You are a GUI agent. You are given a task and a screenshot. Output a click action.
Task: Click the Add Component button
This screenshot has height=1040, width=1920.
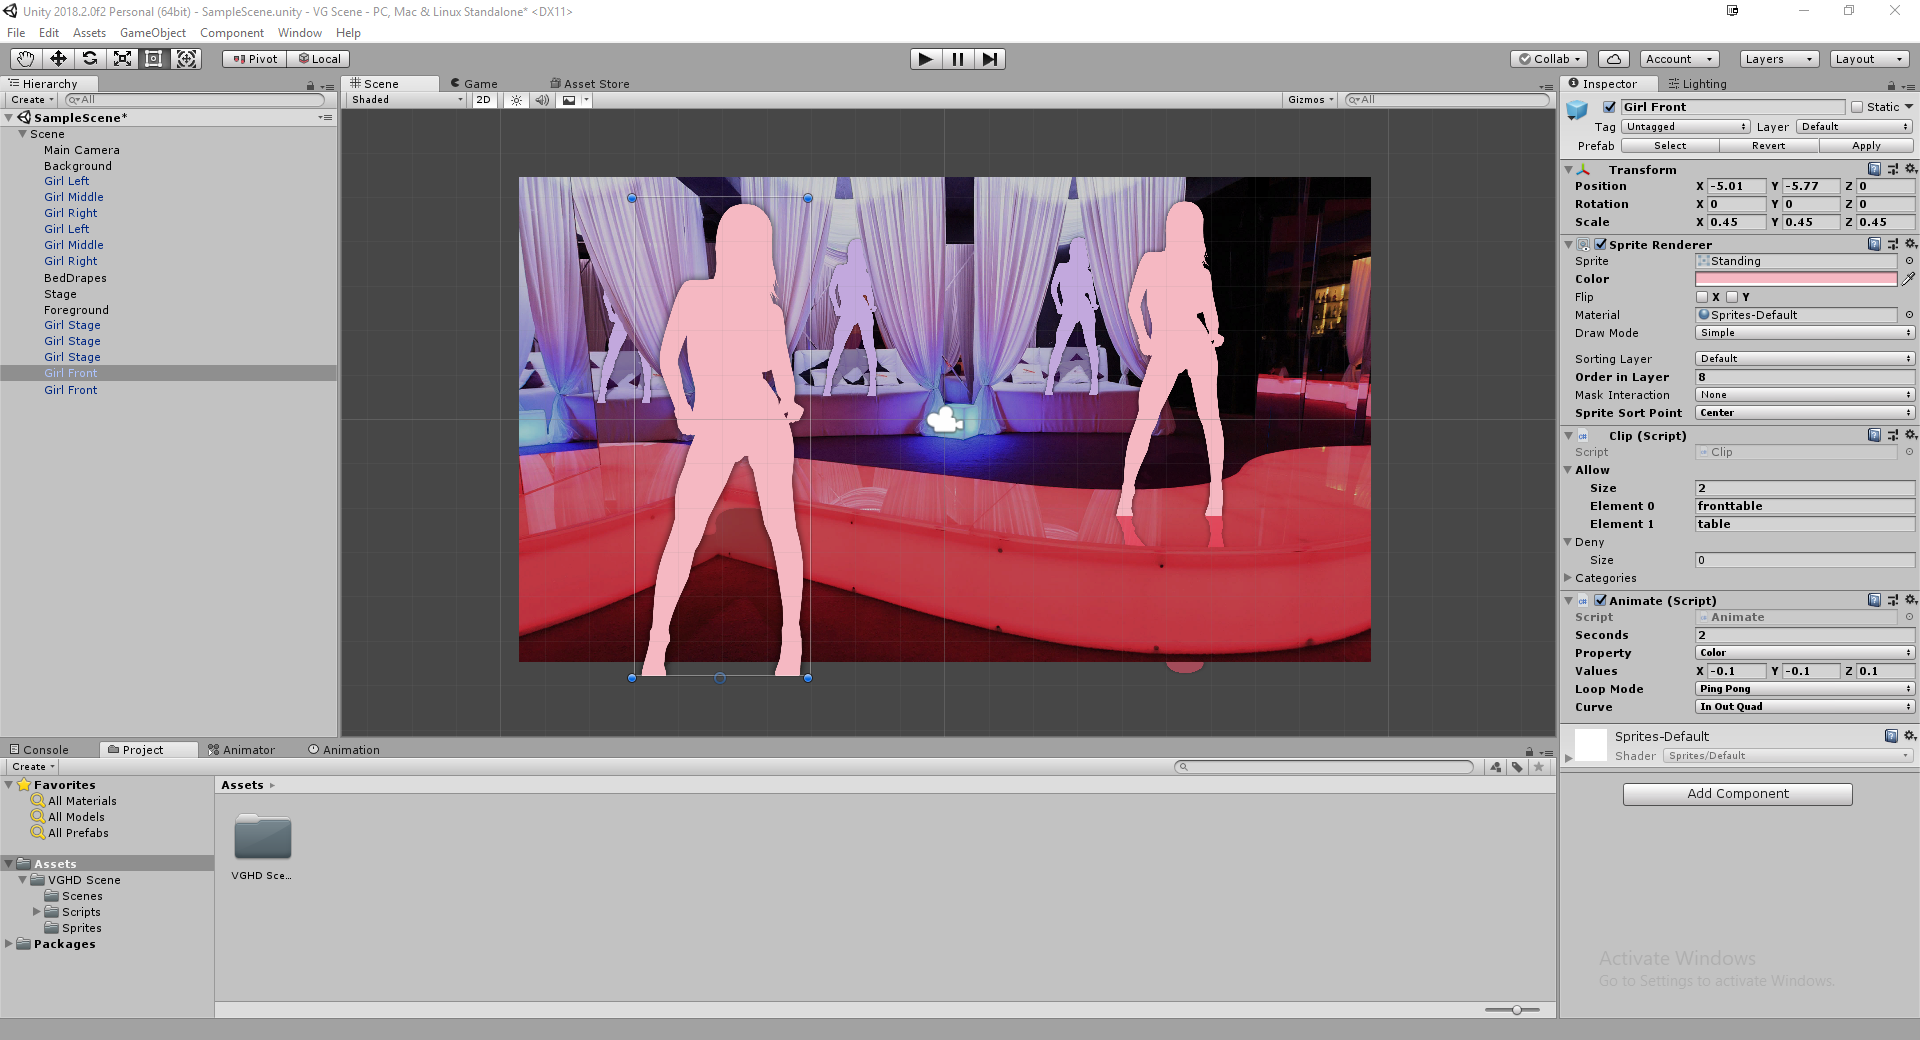(x=1737, y=794)
